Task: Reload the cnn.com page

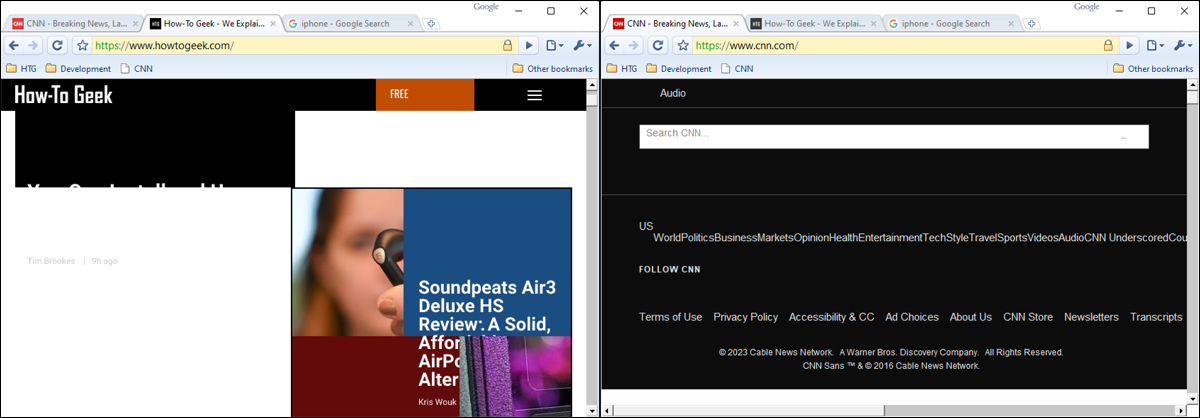Action: coord(658,45)
